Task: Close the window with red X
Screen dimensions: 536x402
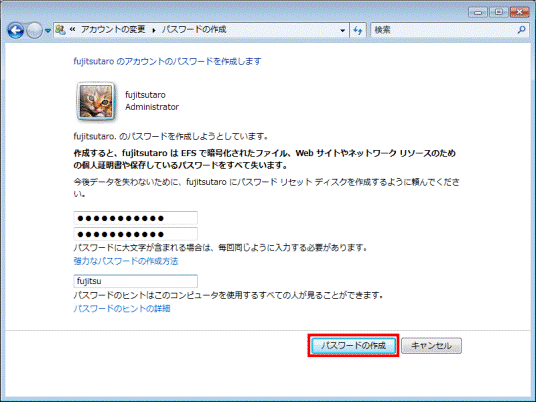Action: coord(520,12)
